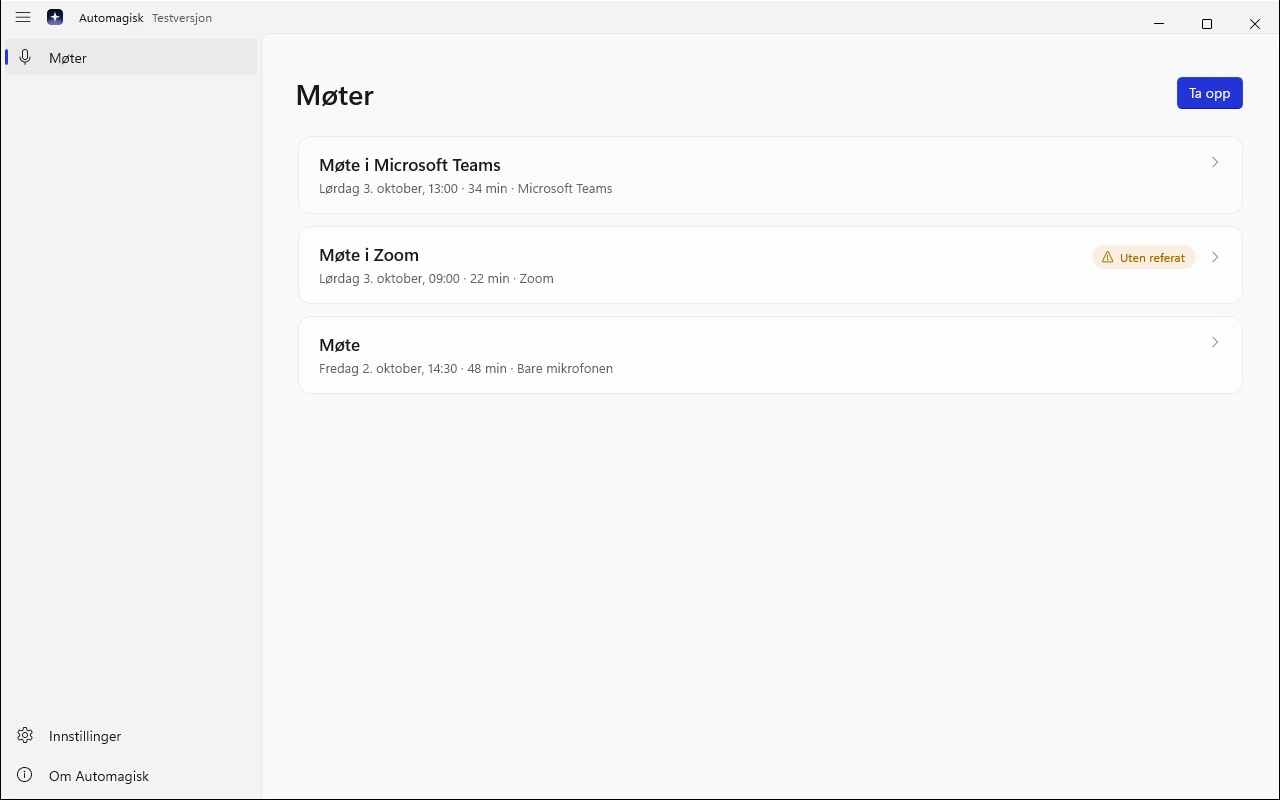1280x800 pixels.
Task: Click the Uten referat badge
Action: [x=1143, y=257]
